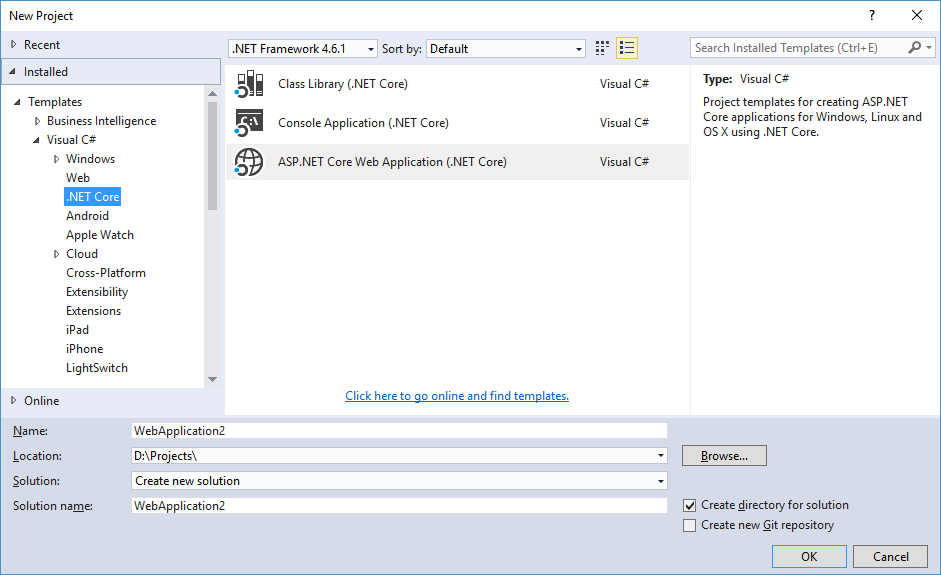
Task: Enable Create new Git repository checkbox
Action: coord(690,525)
